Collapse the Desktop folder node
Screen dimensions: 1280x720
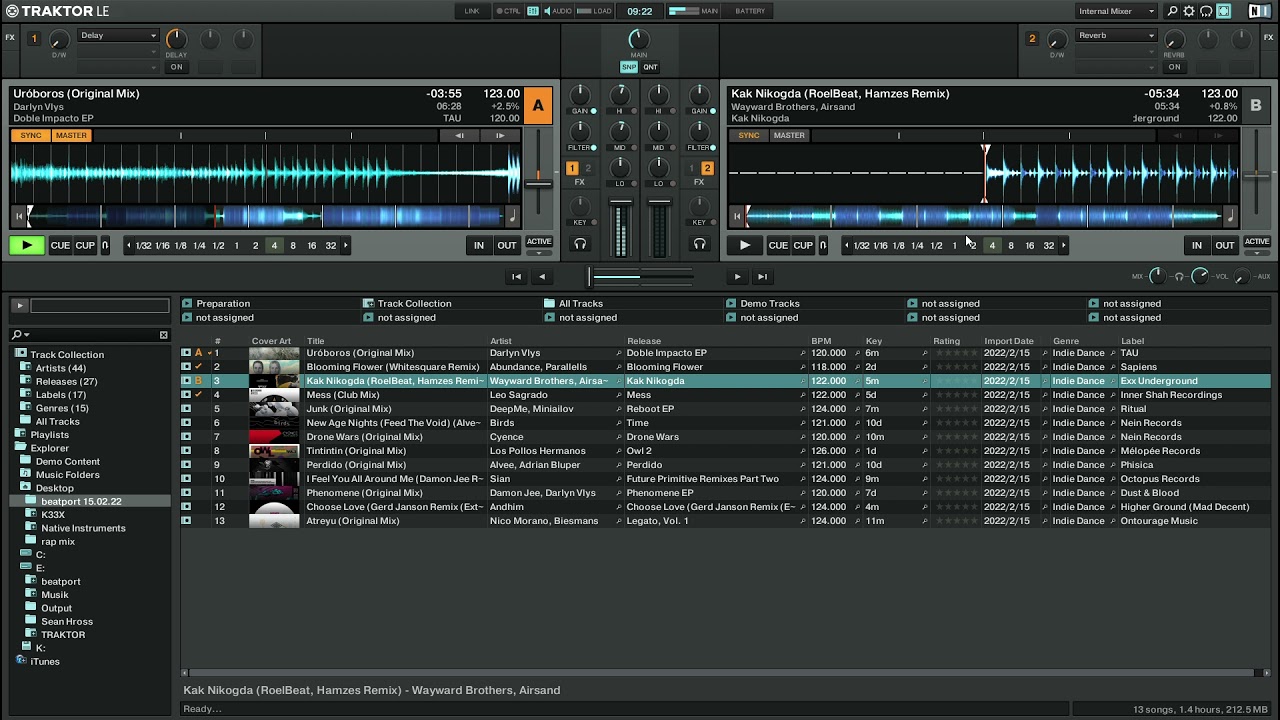pyautogui.click(x=27, y=488)
